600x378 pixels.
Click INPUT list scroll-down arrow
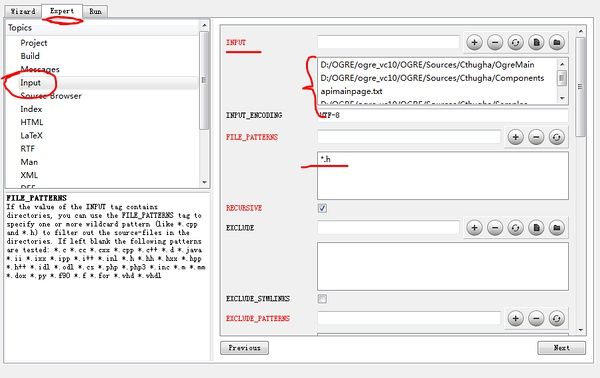pos(562,98)
